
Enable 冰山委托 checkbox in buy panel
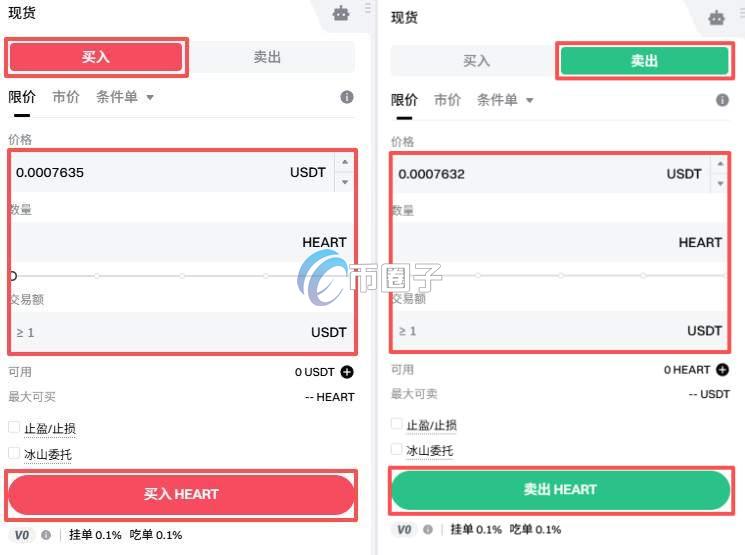coord(14,453)
